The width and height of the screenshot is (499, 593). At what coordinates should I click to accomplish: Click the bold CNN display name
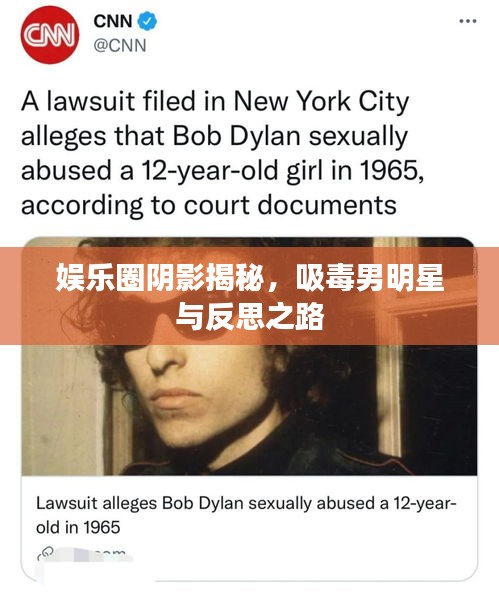113,21
